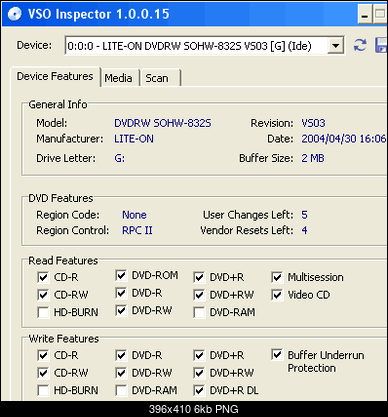Viewport: 388px width, 417px height.
Task: Toggle the Video CD checkbox
Action: click(277, 295)
